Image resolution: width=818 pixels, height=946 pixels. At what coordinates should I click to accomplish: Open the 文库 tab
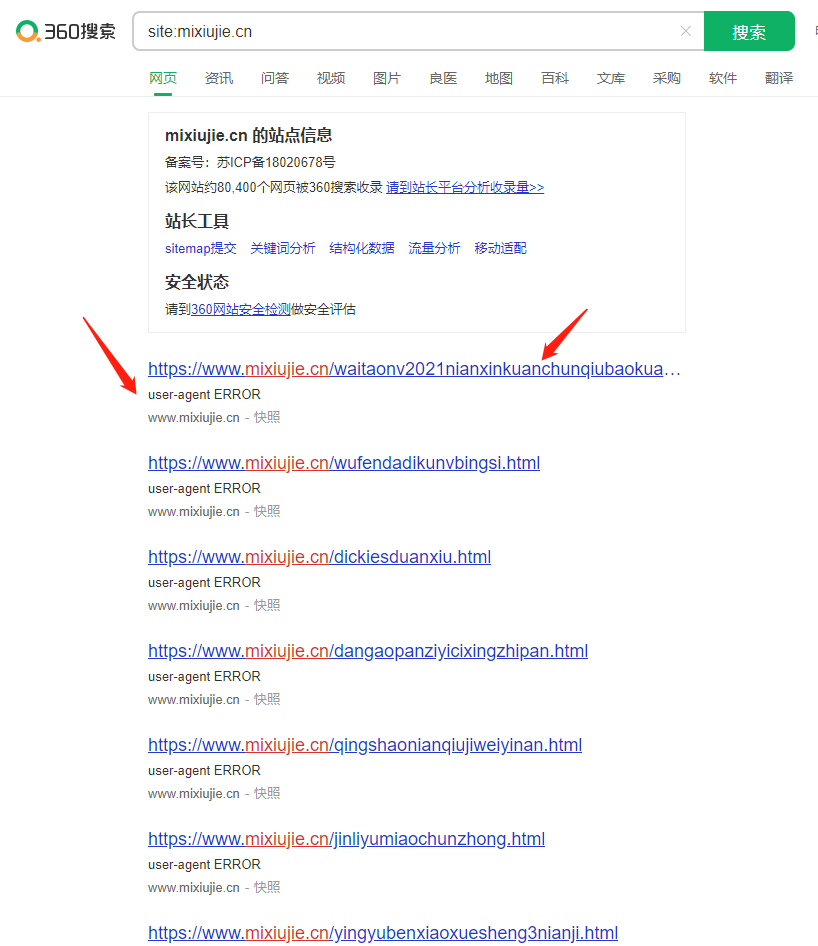click(611, 78)
